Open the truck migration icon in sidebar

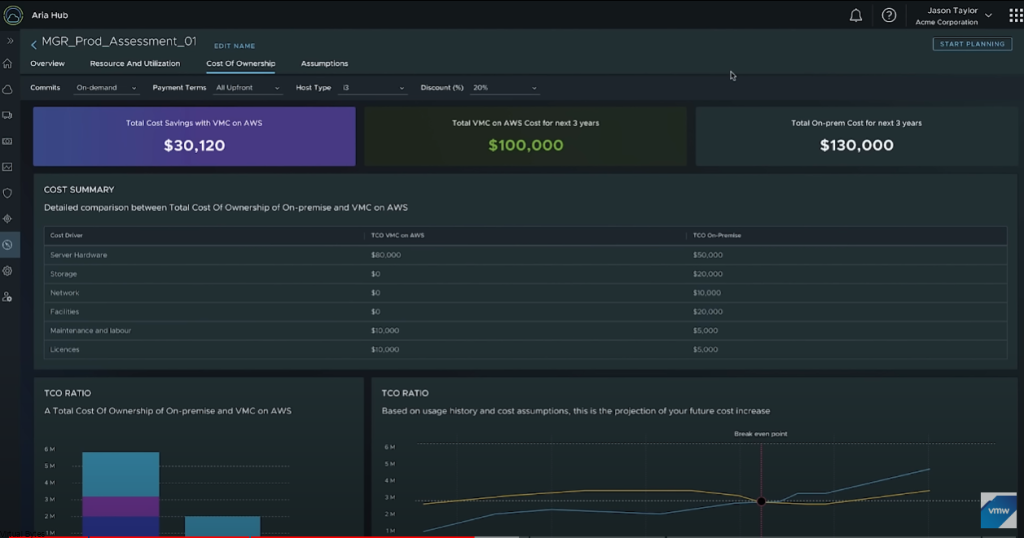point(8,116)
